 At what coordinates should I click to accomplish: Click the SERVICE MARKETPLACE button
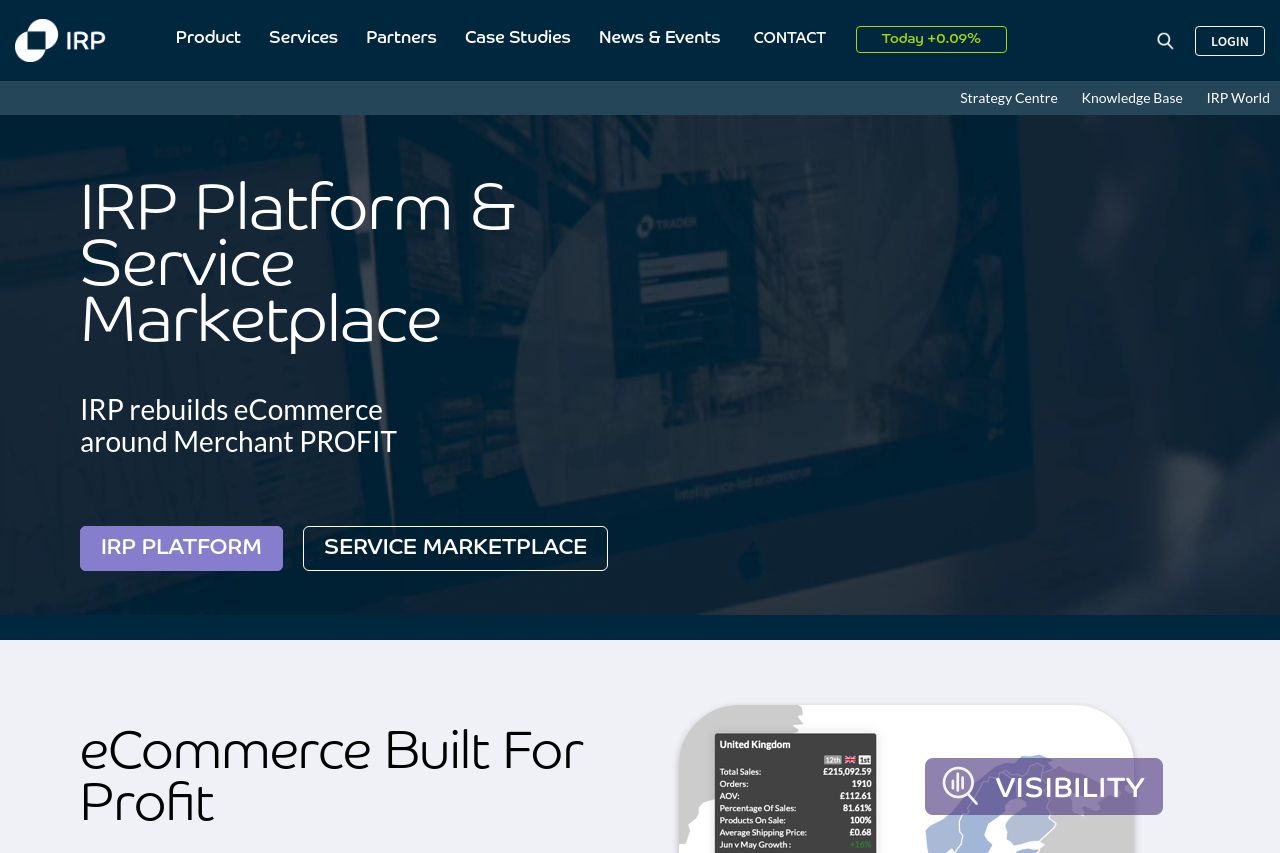coord(455,548)
